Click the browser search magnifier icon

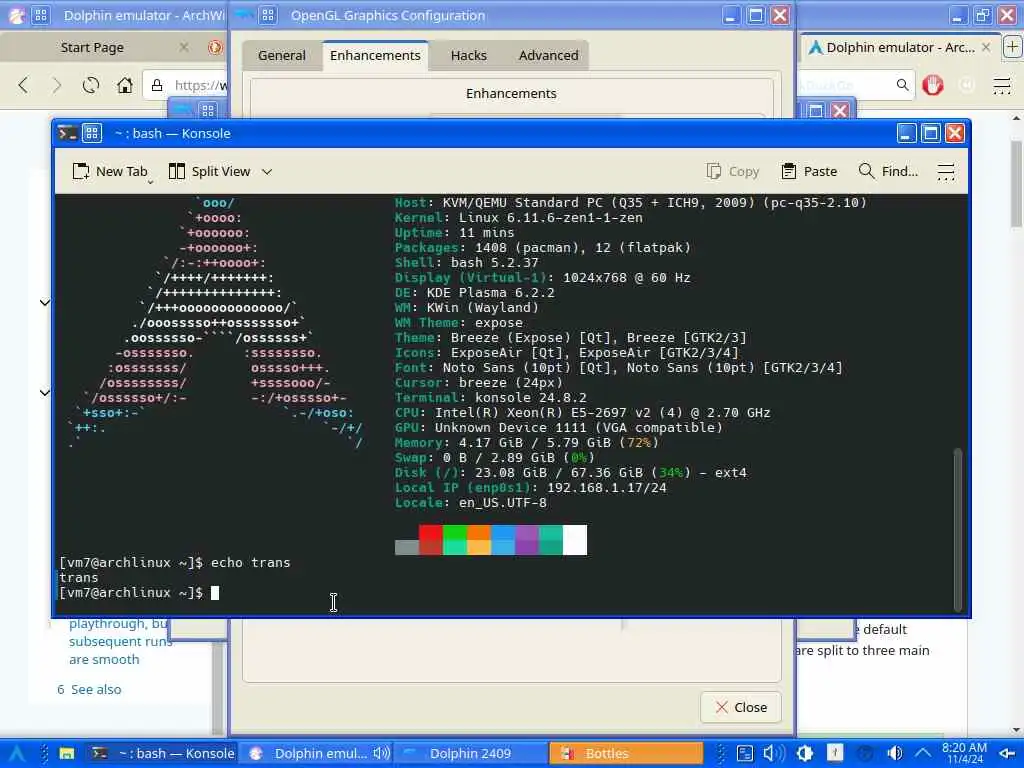[x=902, y=85]
